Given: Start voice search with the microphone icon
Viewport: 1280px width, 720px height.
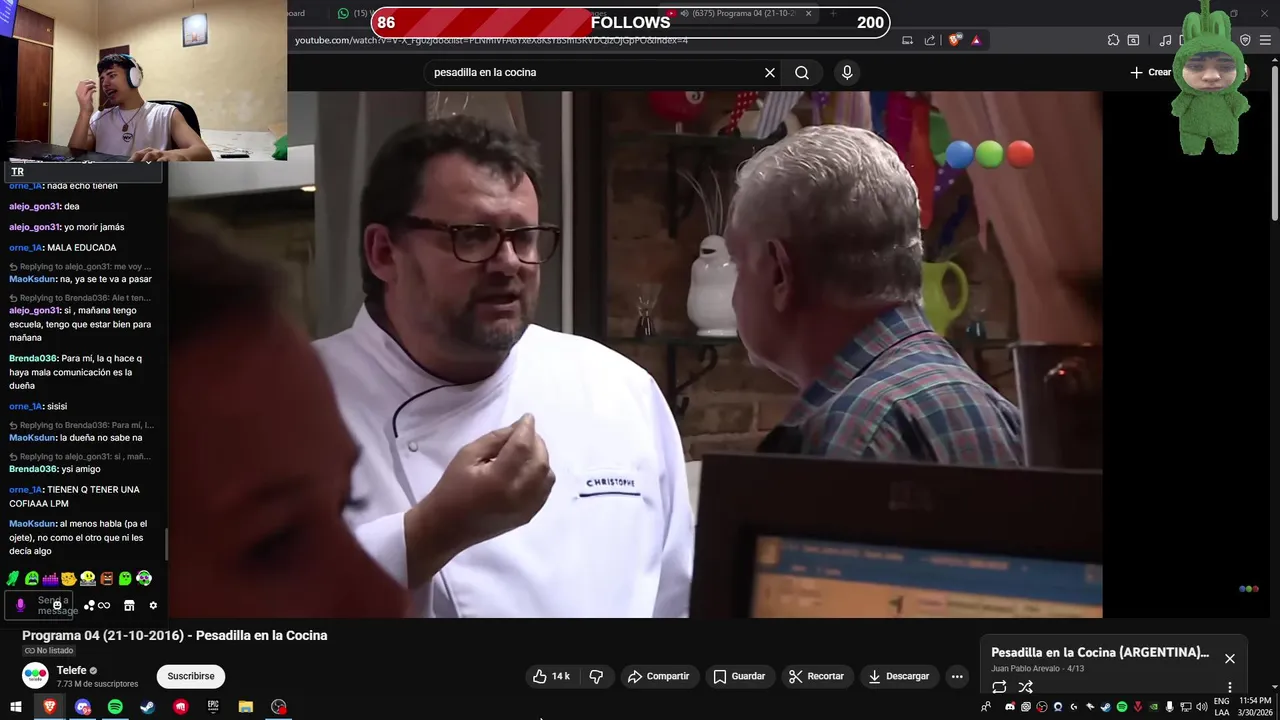Looking at the screenshot, I should point(847,73).
